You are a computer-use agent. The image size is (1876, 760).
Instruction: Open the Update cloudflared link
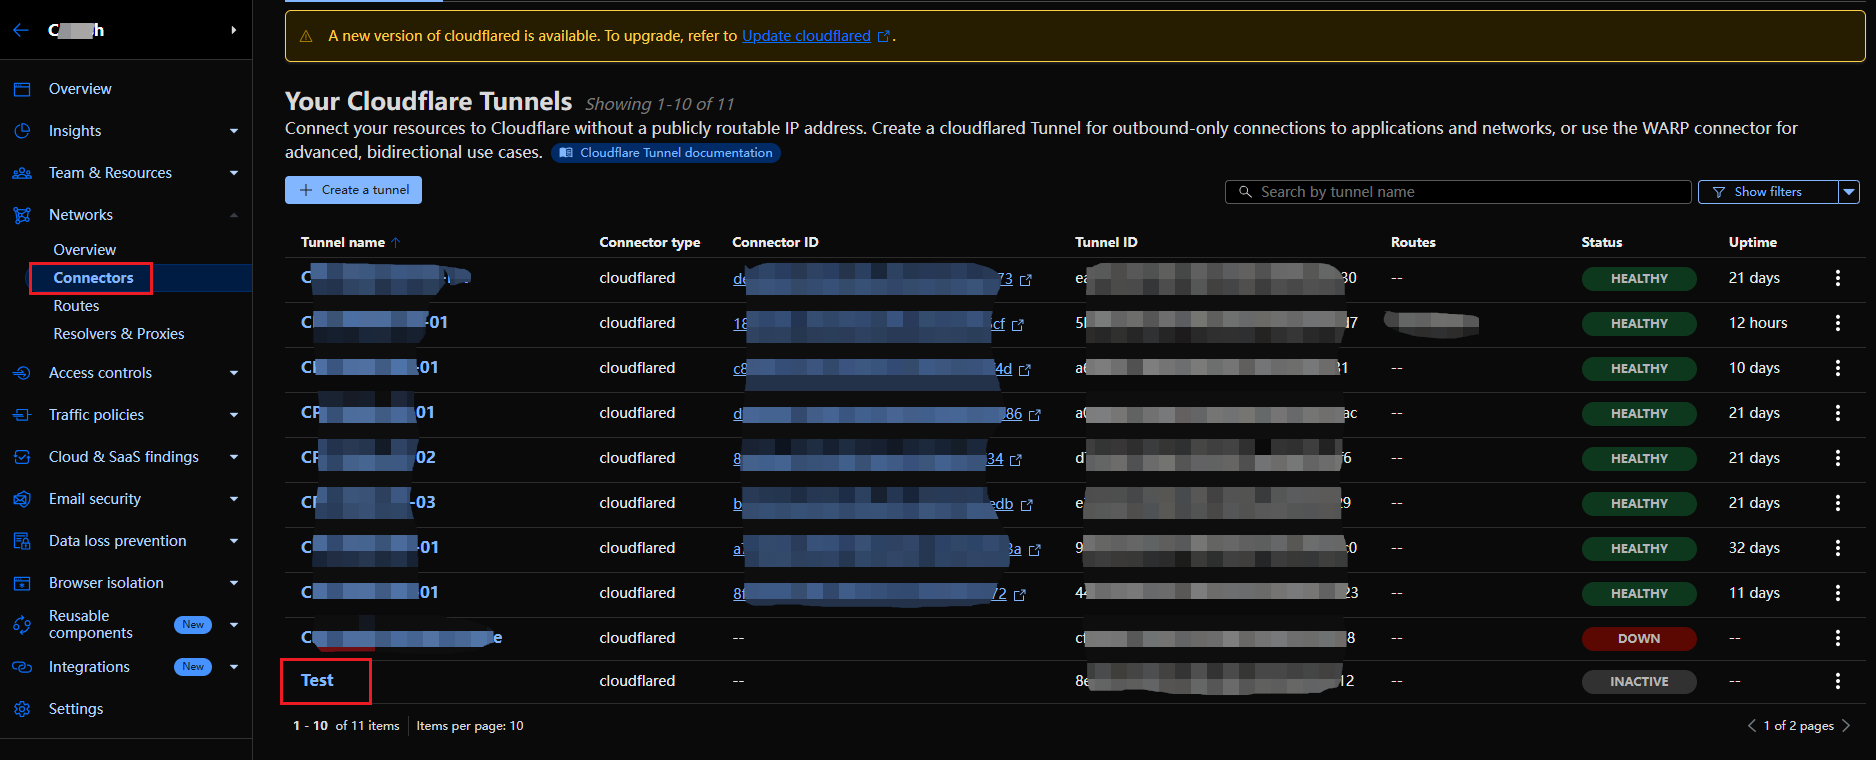(806, 36)
